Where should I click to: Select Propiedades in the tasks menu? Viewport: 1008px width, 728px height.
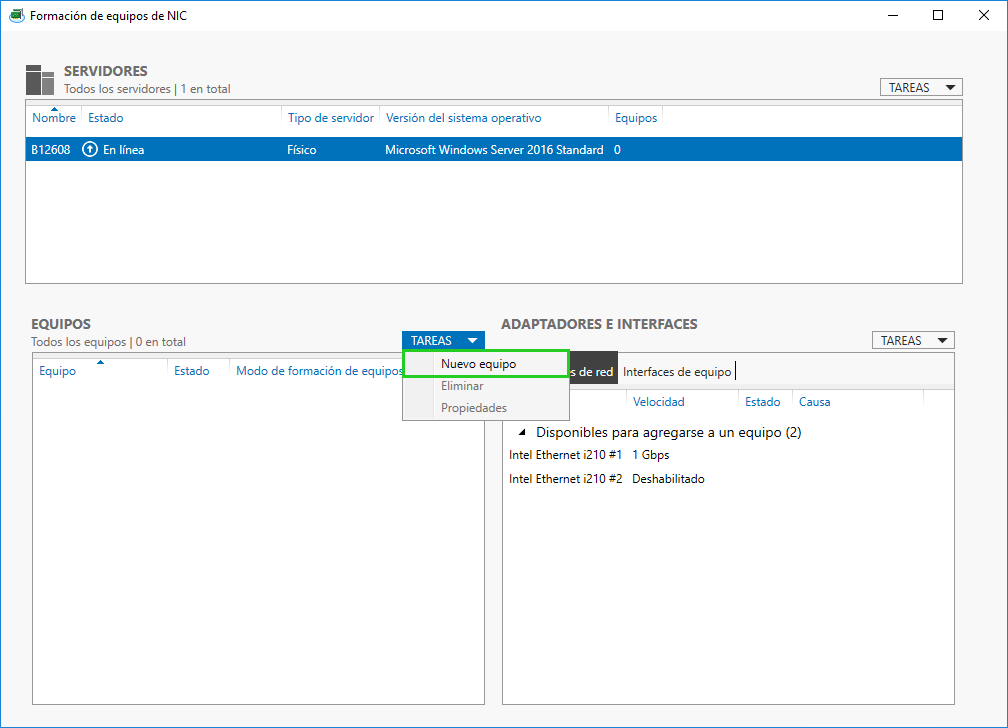point(486,408)
